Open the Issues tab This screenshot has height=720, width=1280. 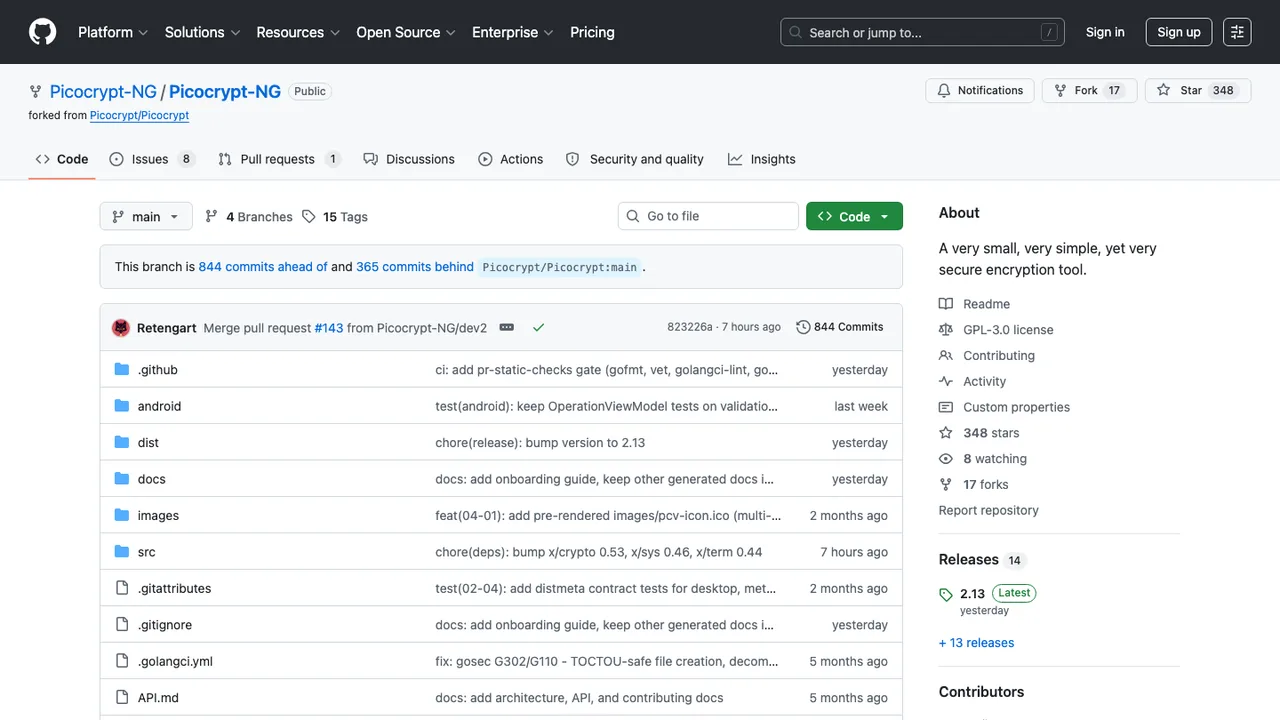pyautogui.click(x=152, y=159)
